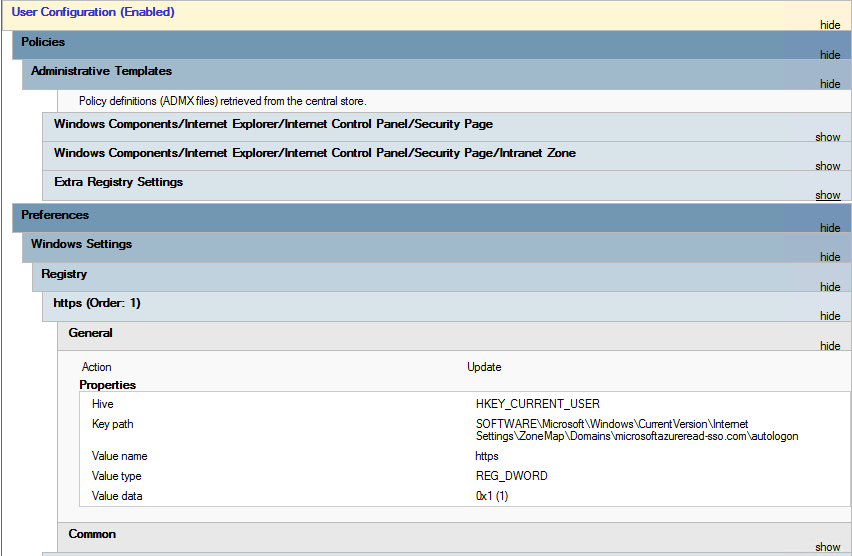Screen dimensions: 852x556
Task: Click the Properties label under Action
Action: pyautogui.click(x=107, y=385)
